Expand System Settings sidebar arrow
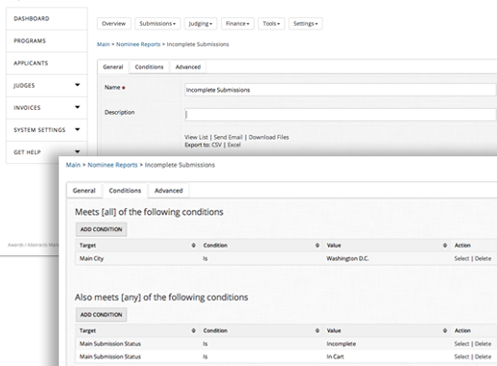 tap(77, 129)
